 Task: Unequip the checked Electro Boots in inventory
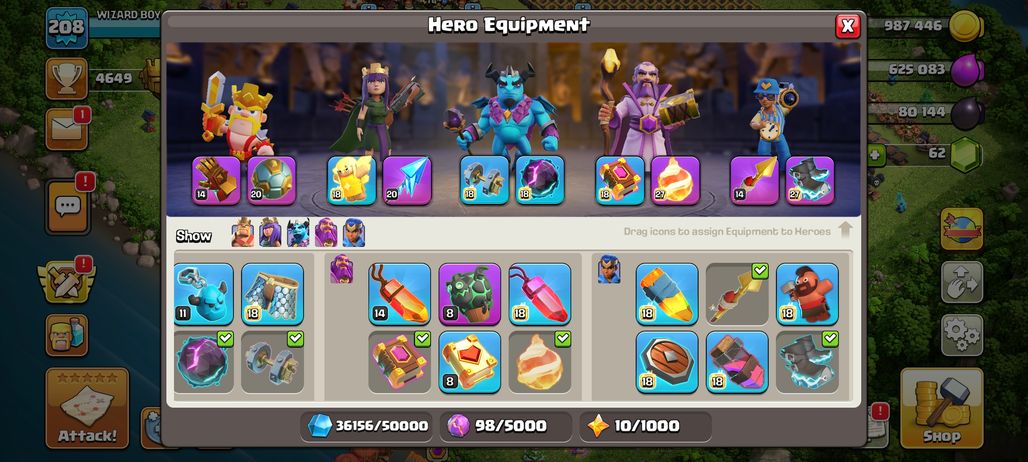(807, 362)
